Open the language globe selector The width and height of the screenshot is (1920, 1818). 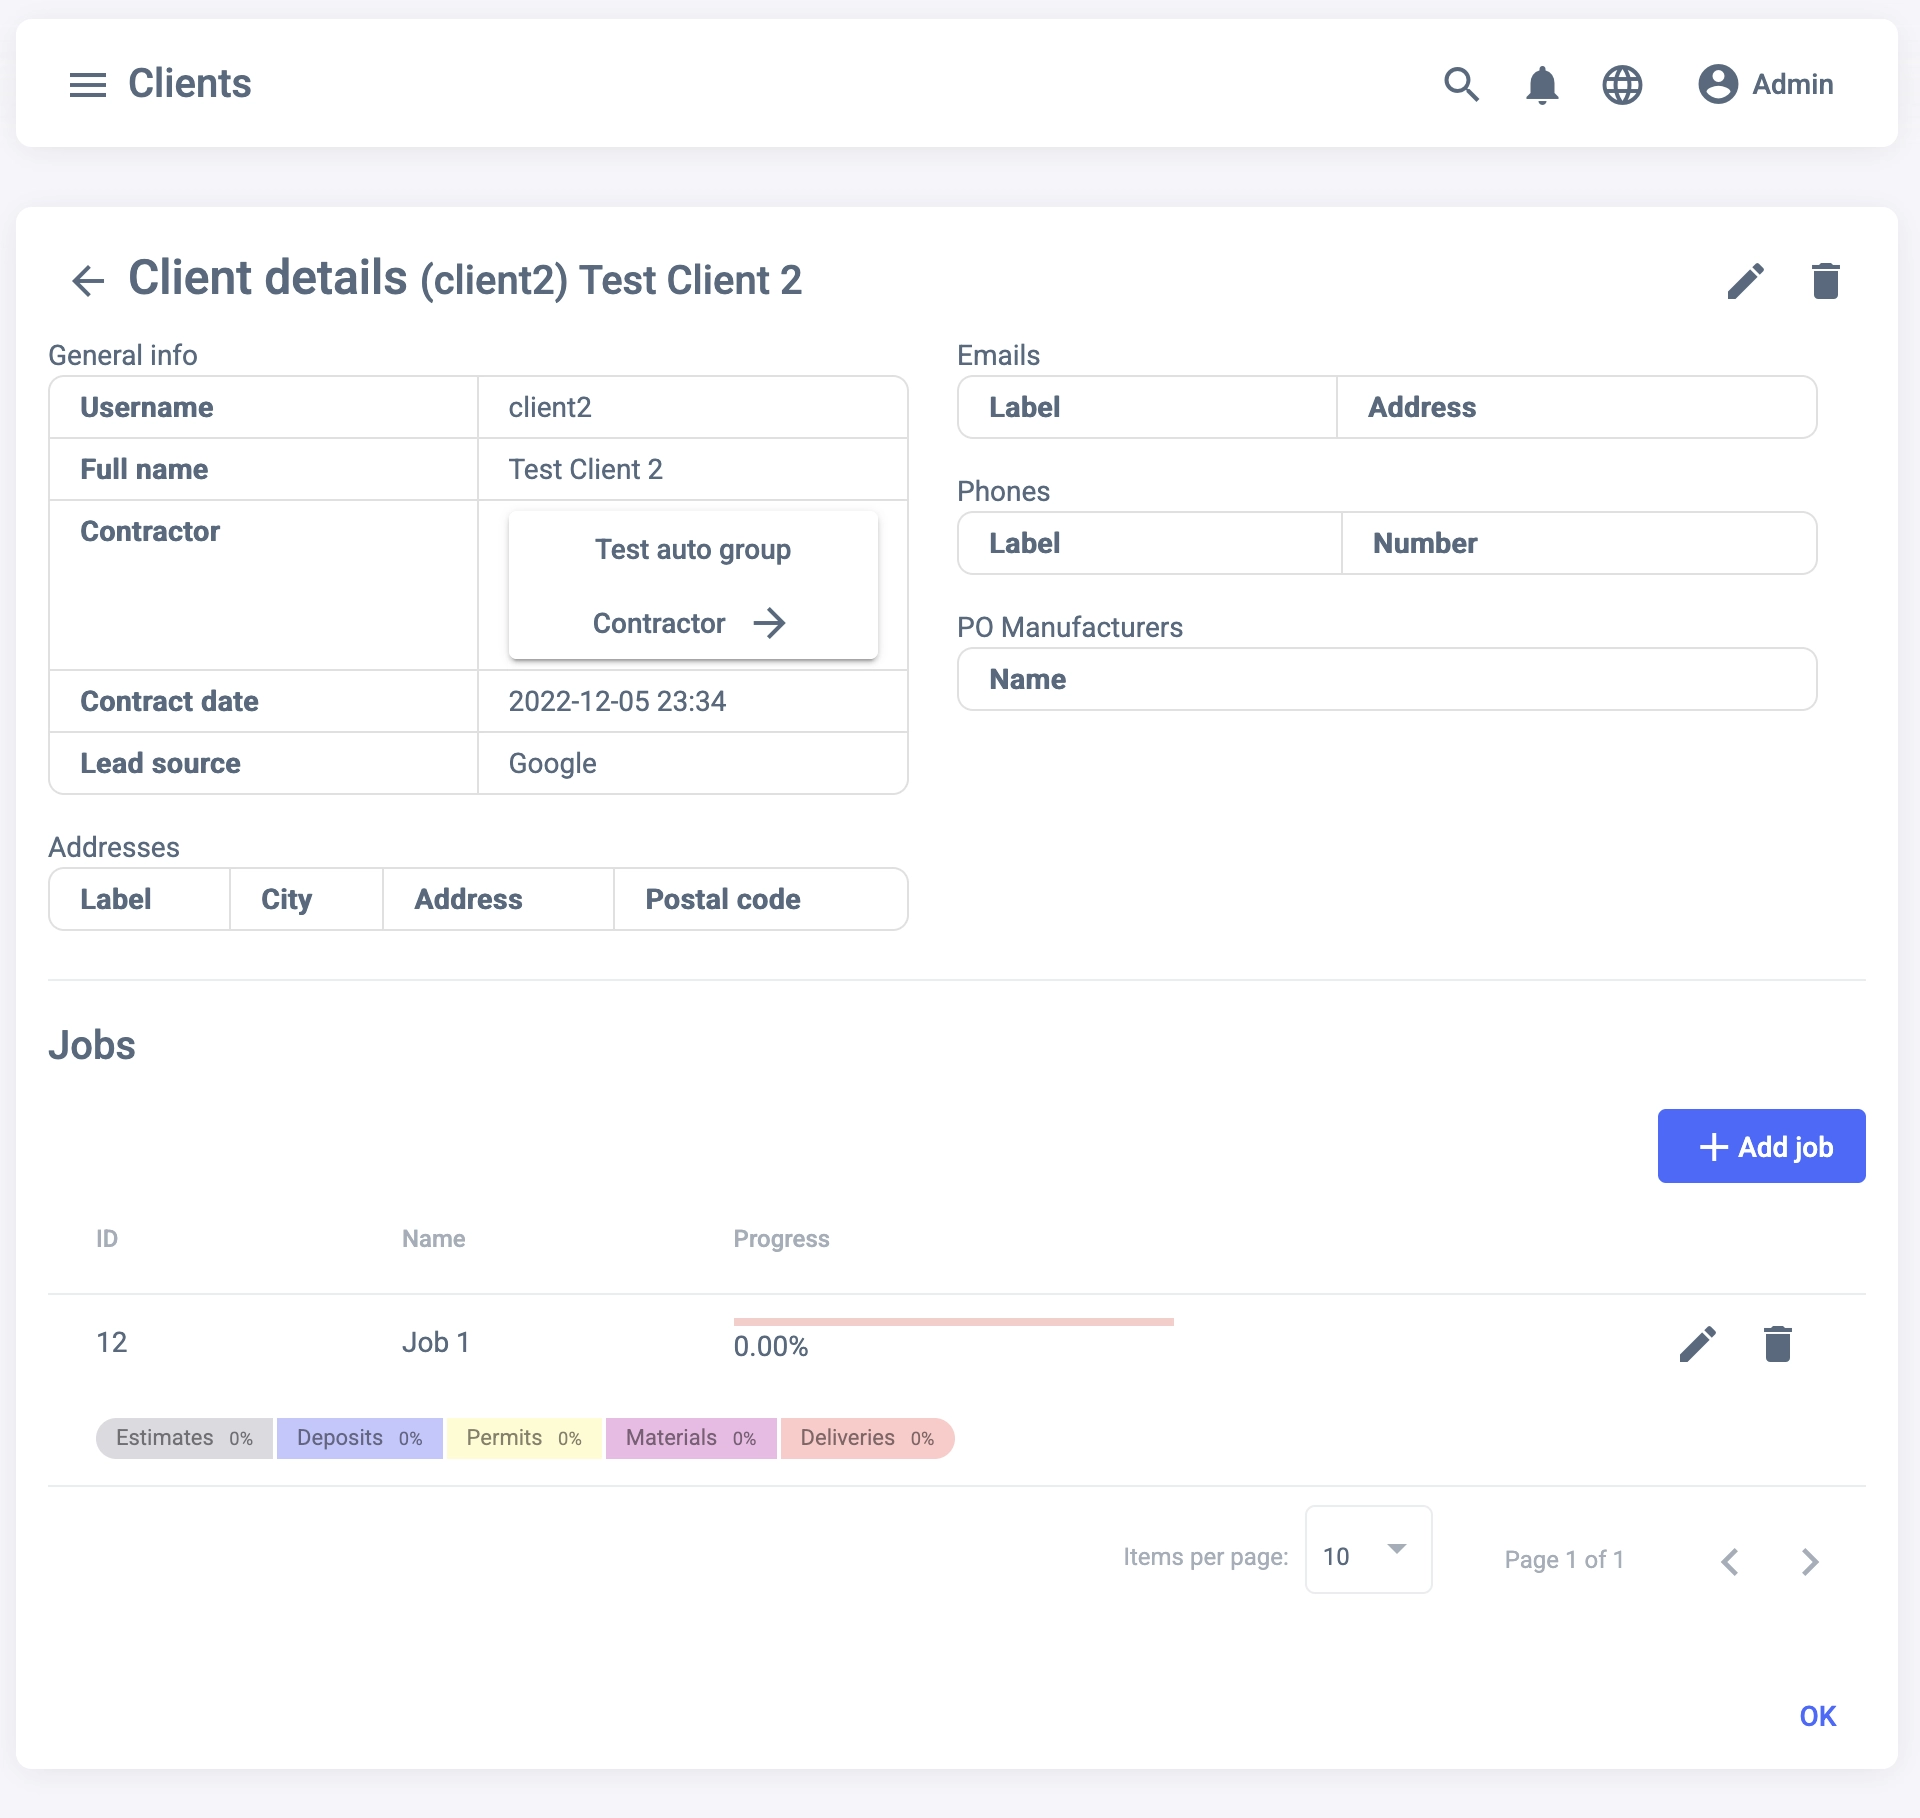pos(1621,85)
